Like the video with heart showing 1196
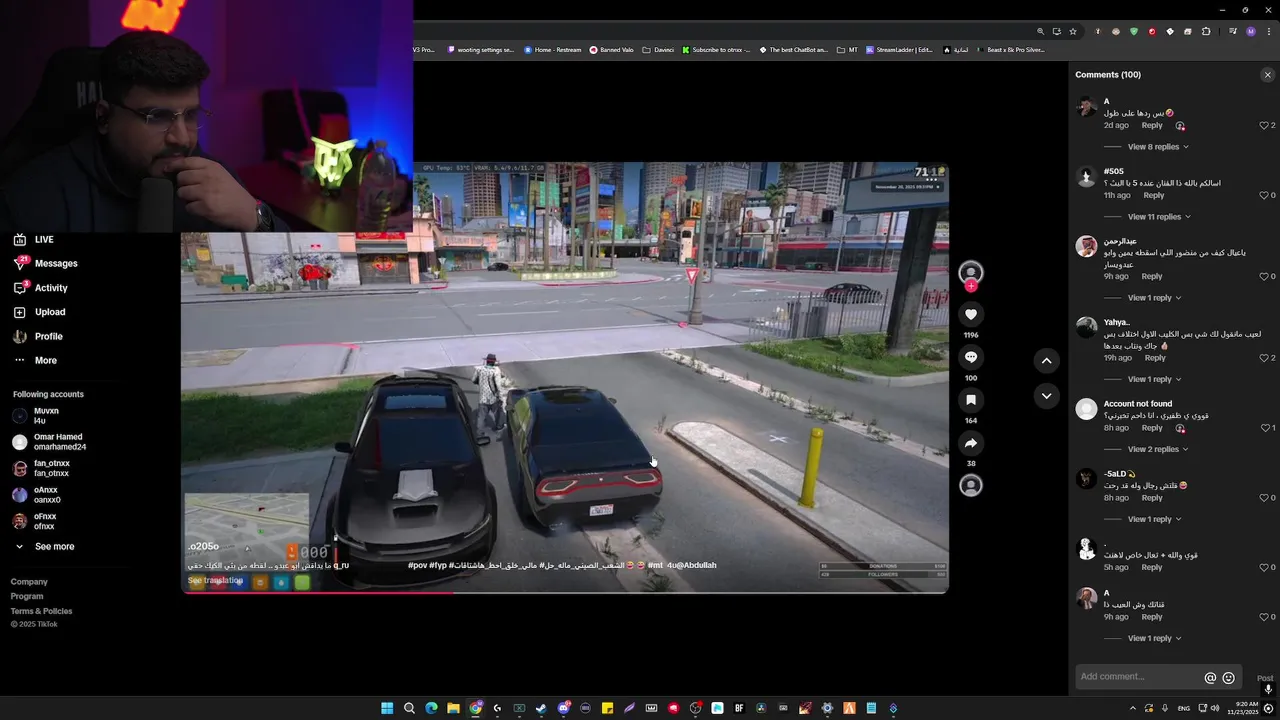This screenshot has height=720, width=1280. tap(970, 314)
